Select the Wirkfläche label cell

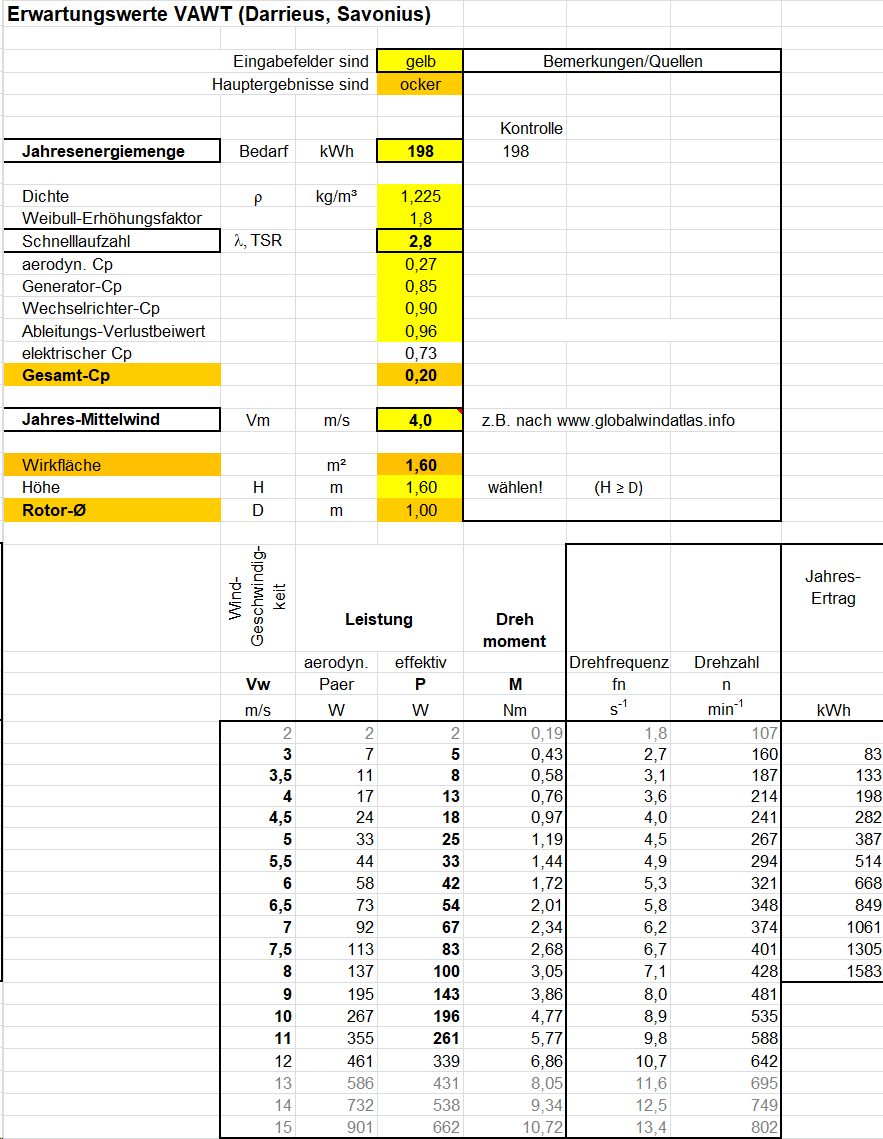[112, 465]
